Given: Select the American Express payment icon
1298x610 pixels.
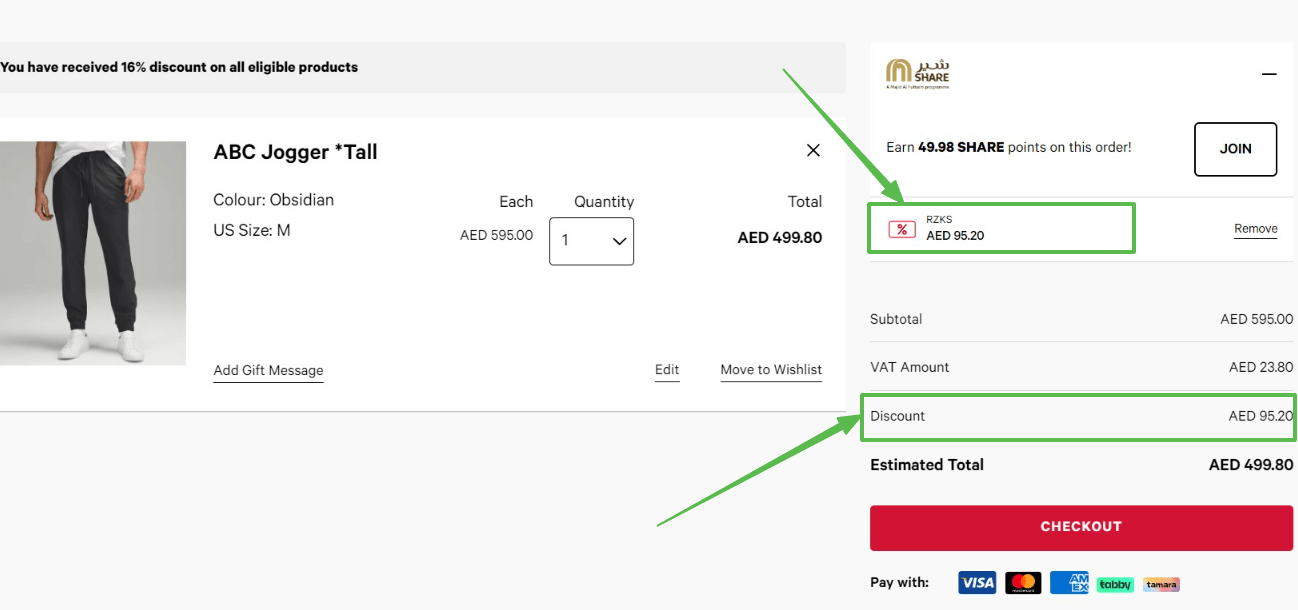Looking at the screenshot, I should pyautogui.click(x=1069, y=583).
